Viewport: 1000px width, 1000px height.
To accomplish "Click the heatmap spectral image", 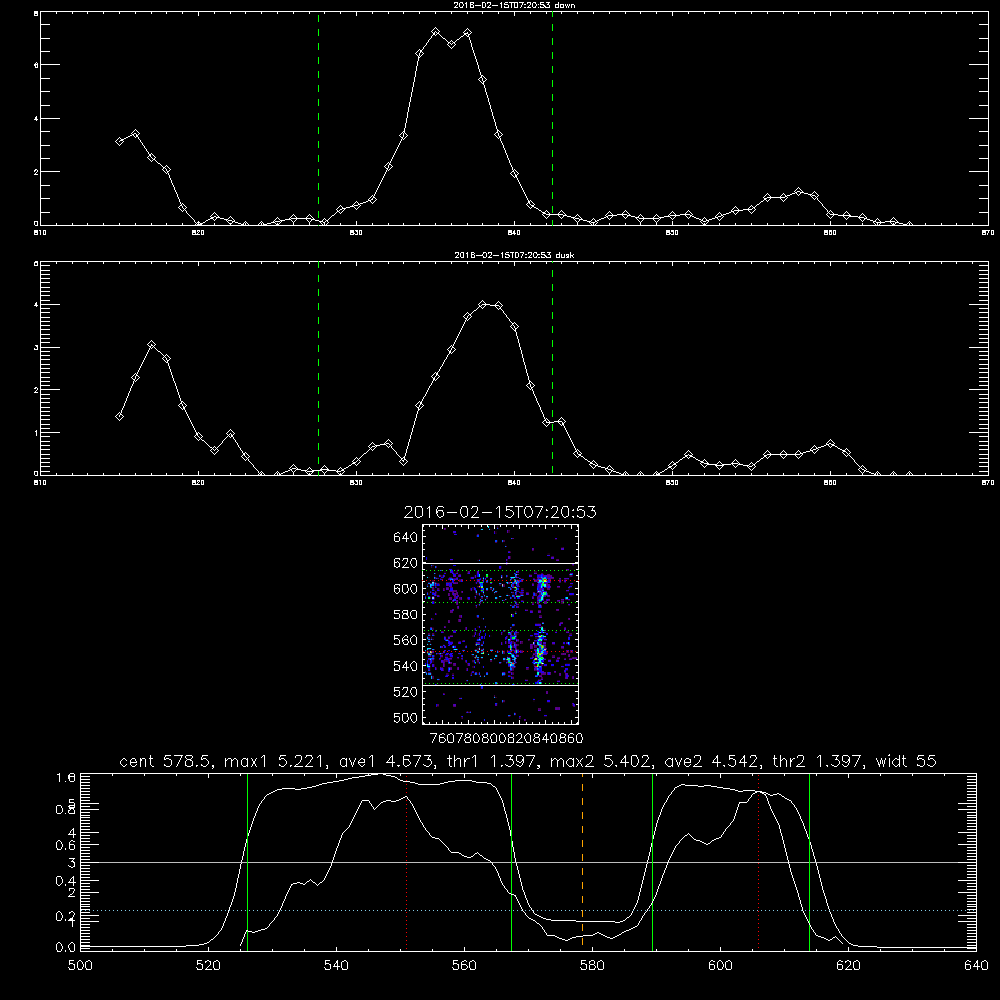I will tap(501, 624).
